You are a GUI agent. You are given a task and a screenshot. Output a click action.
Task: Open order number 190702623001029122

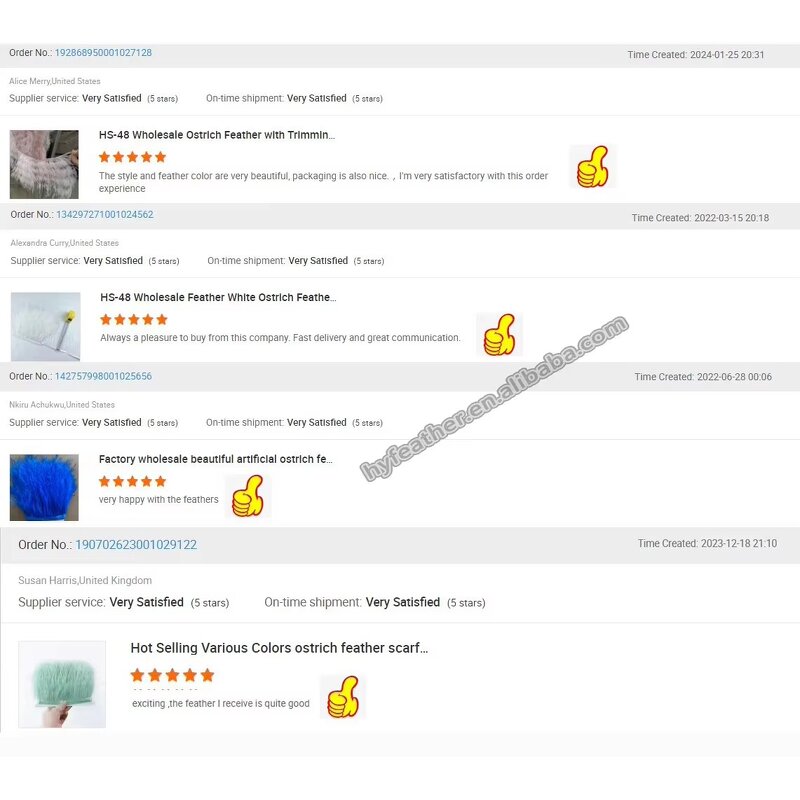(136, 544)
